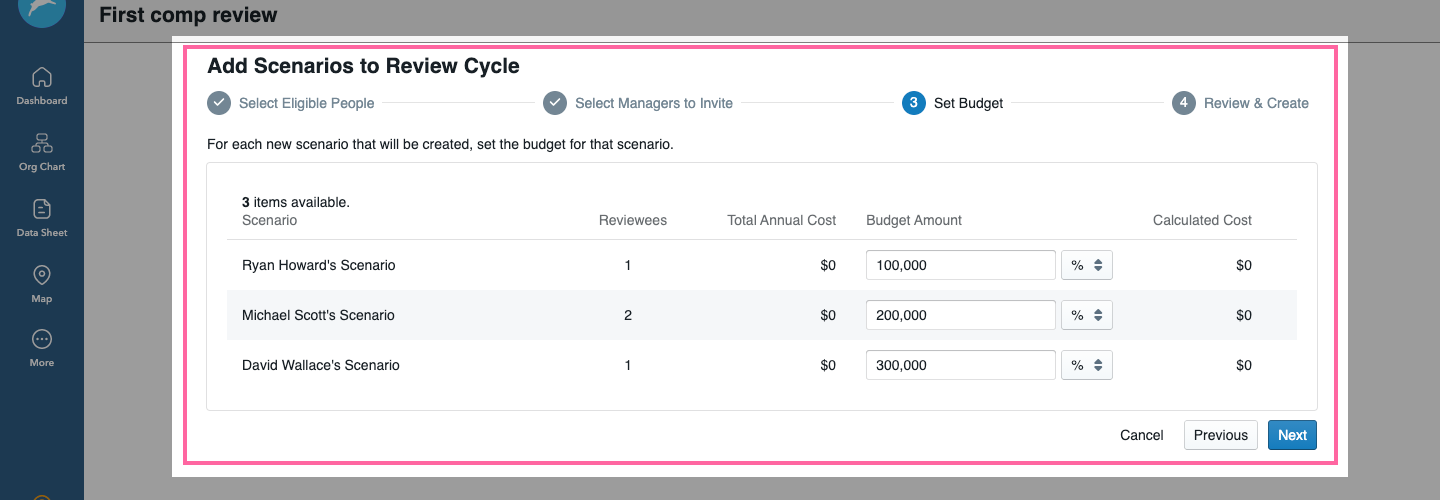Viewport: 1440px width, 500px height.
Task: Focus David Wallace's budget amount field
Action: [961, 365]
